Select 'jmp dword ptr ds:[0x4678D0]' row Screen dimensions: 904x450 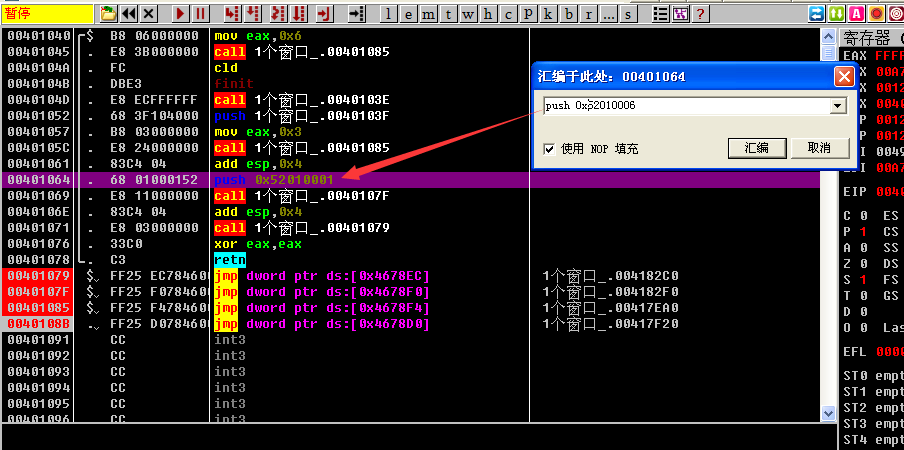click(410, 324)
